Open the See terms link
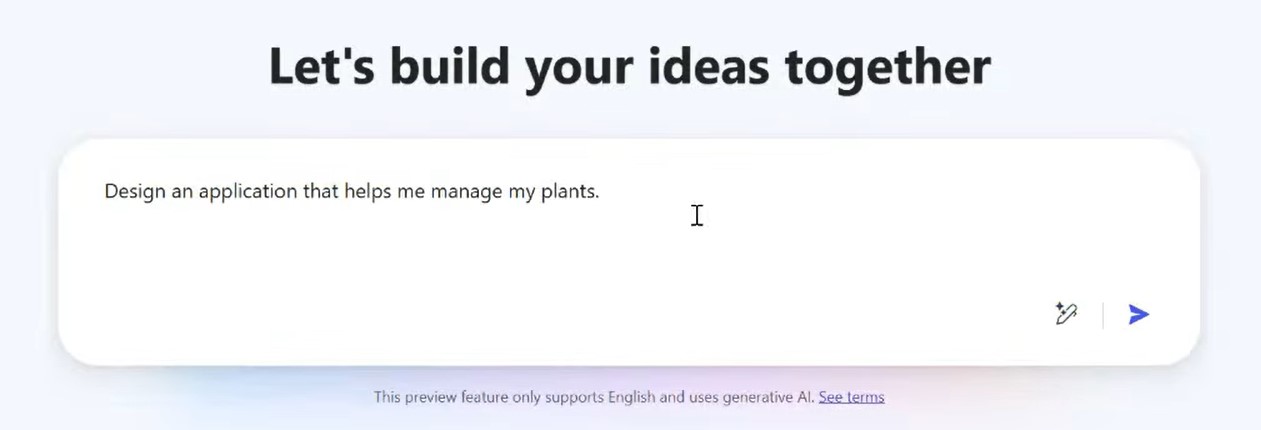This screenshot has width=1261, height=430. click(x=851, y=397)
